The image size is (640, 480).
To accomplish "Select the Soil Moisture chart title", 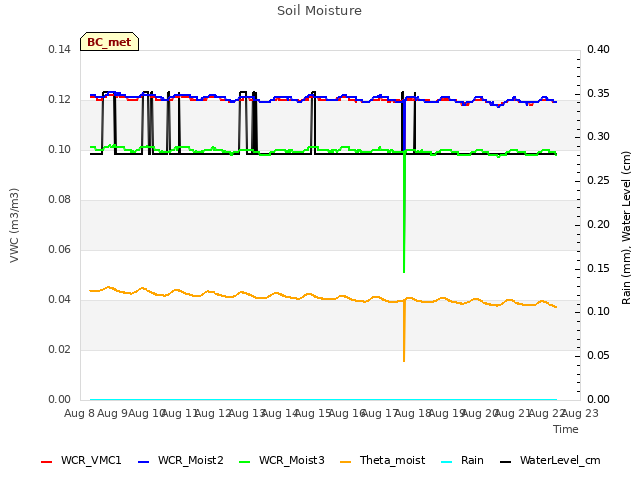I will click(319, 11).
